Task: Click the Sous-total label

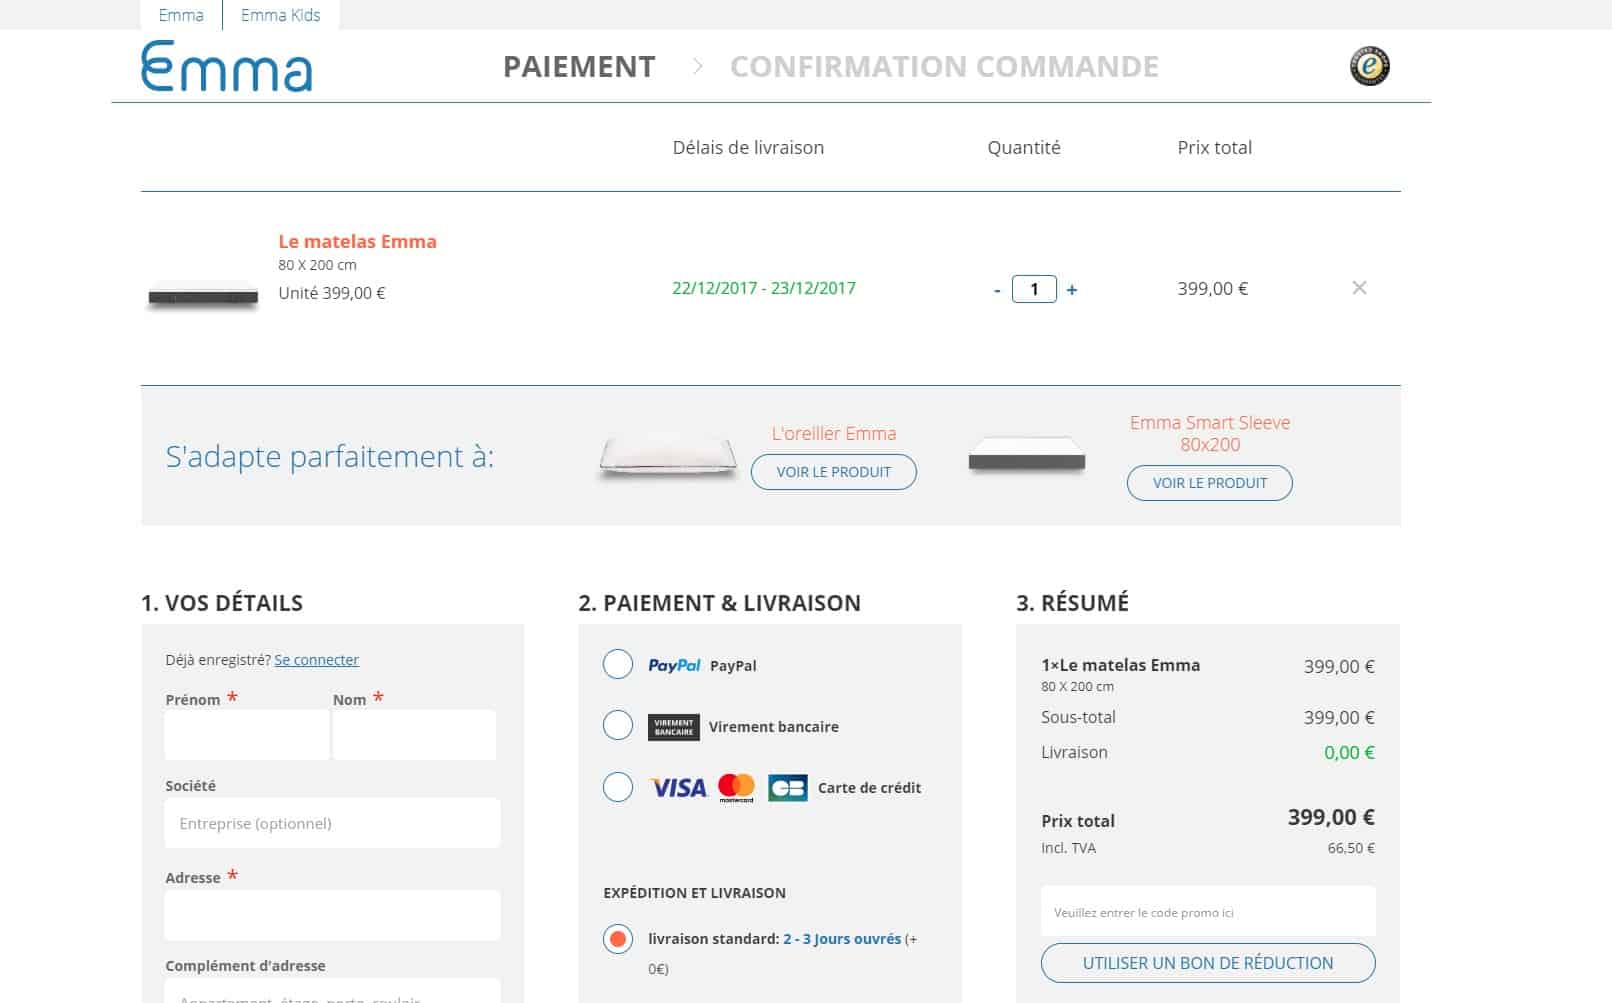Action: coord(1078,717)
